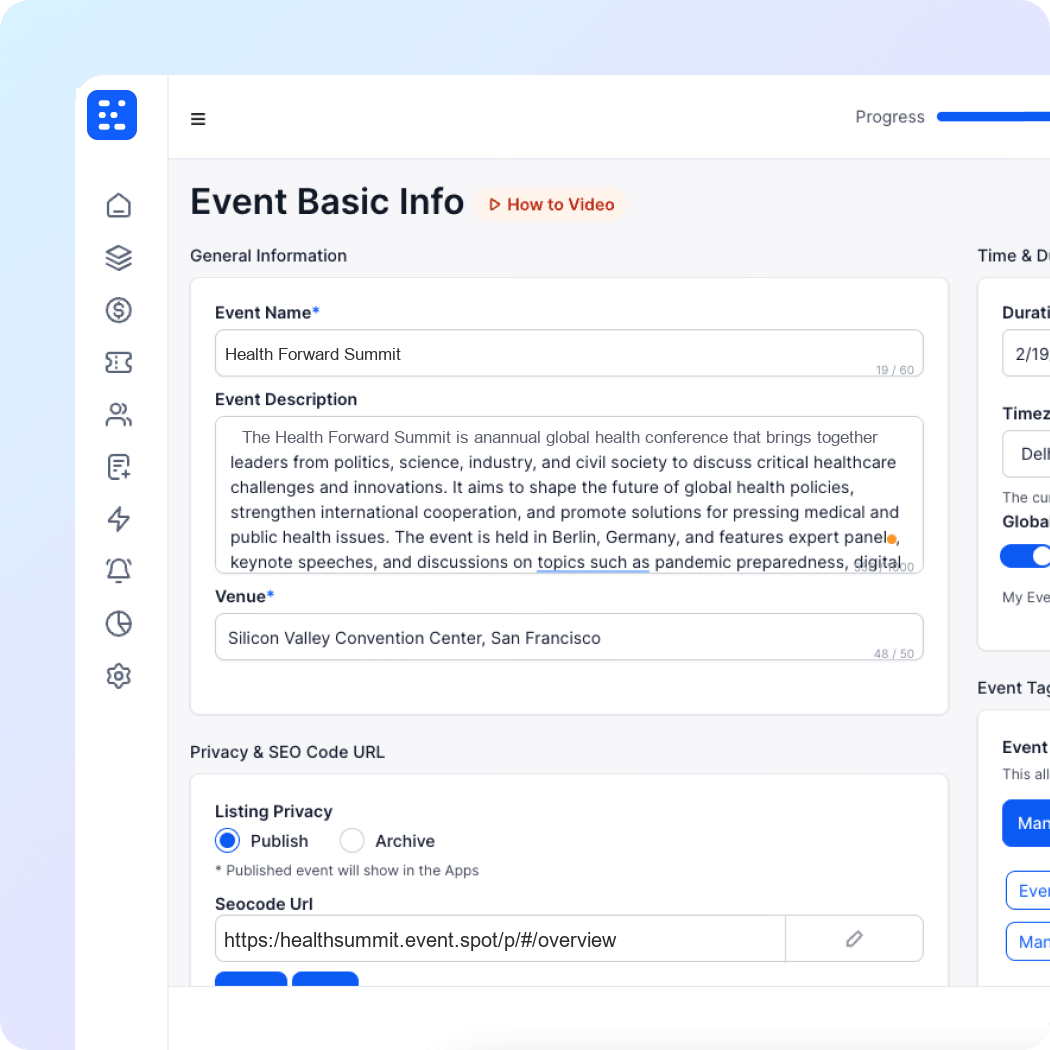Click the outlined Man tag button
The height and width of the screenshot is (1050, 1050).
tap(1029, 942)
